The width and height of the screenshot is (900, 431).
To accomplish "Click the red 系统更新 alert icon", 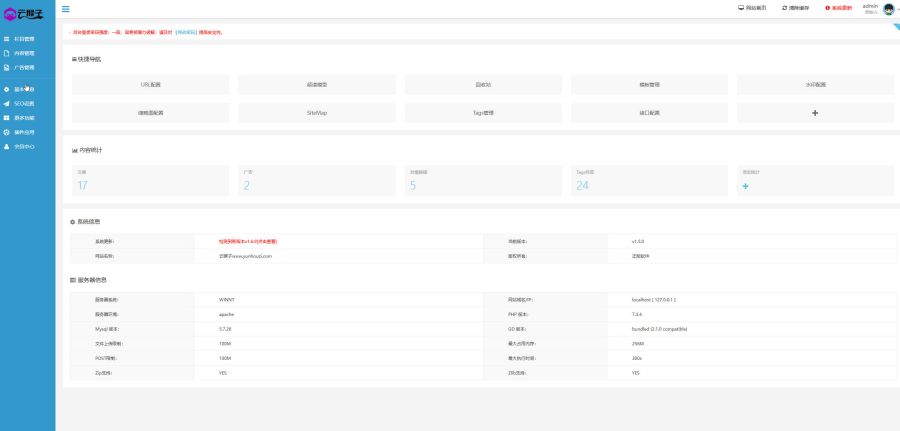I will pyautogui.click(x=828, y=8).
